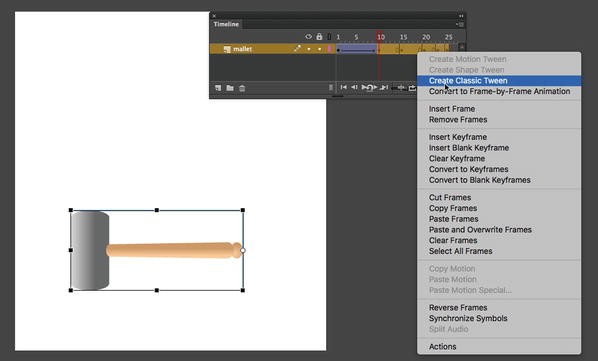Click the Delete layer trash icon
The width and height of the screenshot is (598, 361).
[242, 88]
